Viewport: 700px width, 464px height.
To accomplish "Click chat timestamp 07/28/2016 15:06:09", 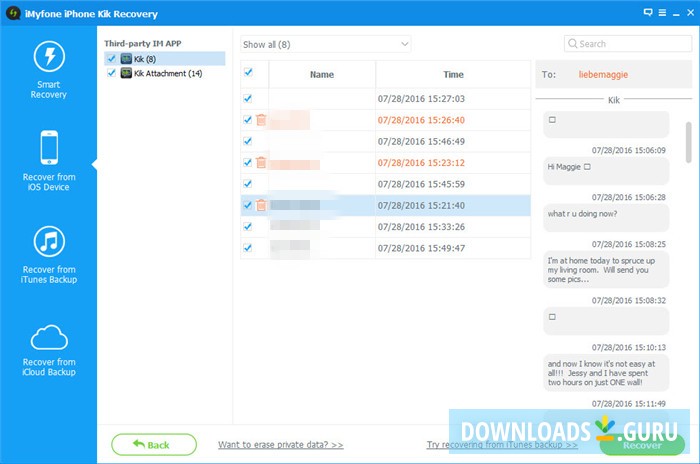I will coord(629,150).
